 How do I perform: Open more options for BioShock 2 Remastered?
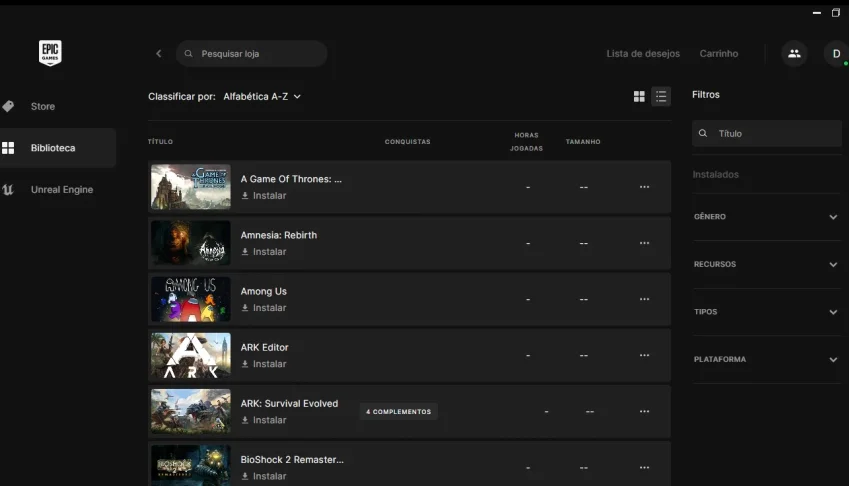coord(644,467)
